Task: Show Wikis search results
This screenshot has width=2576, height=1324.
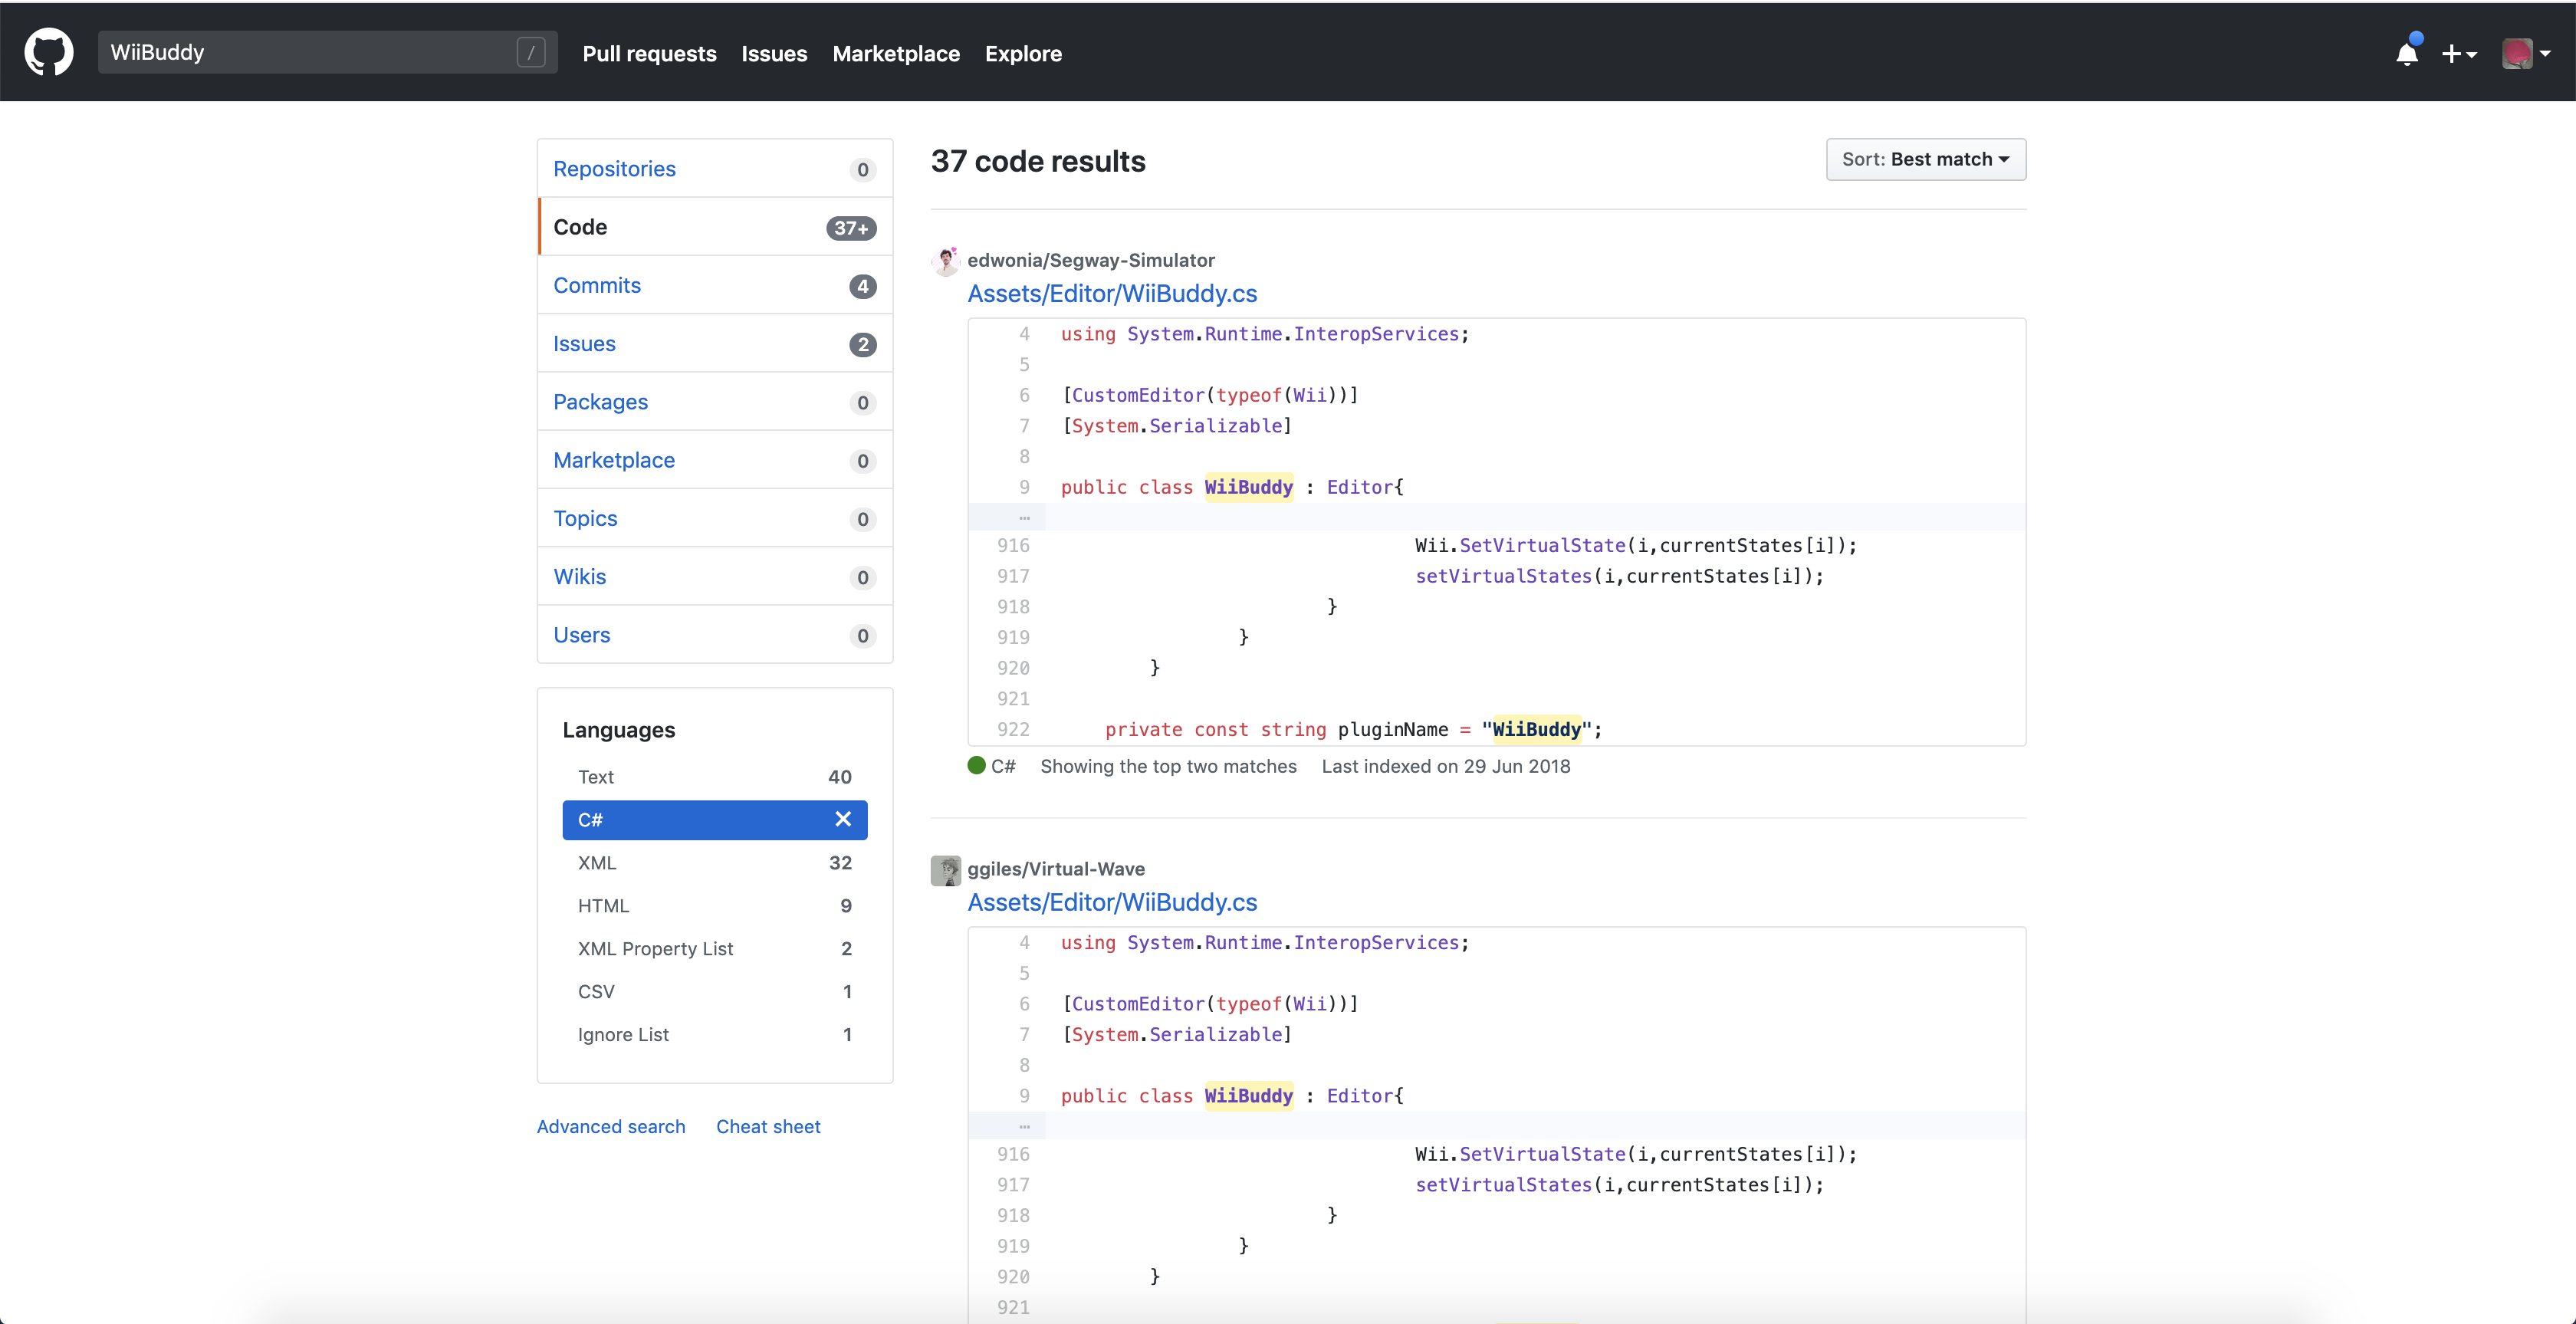Action: tap(714, 577)
